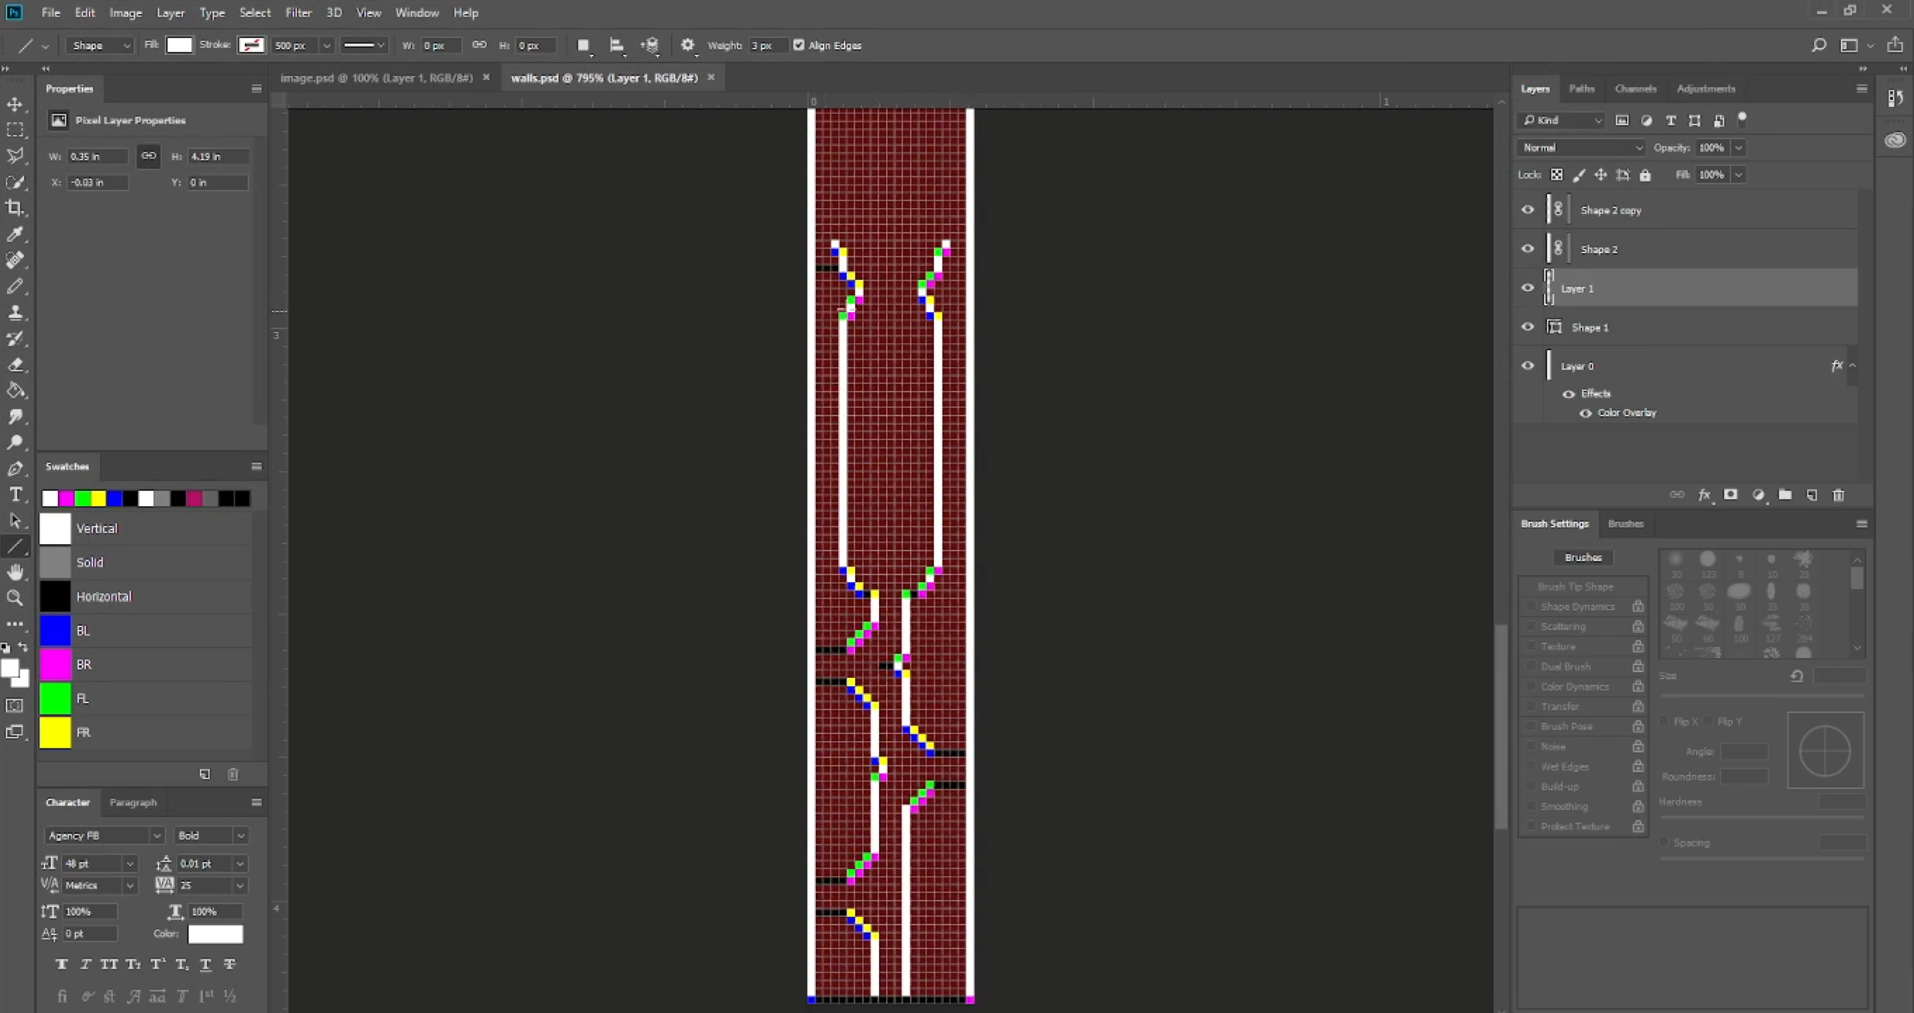Select the Hand tool
1914x1013 pixels.
(x=15, y=572)
